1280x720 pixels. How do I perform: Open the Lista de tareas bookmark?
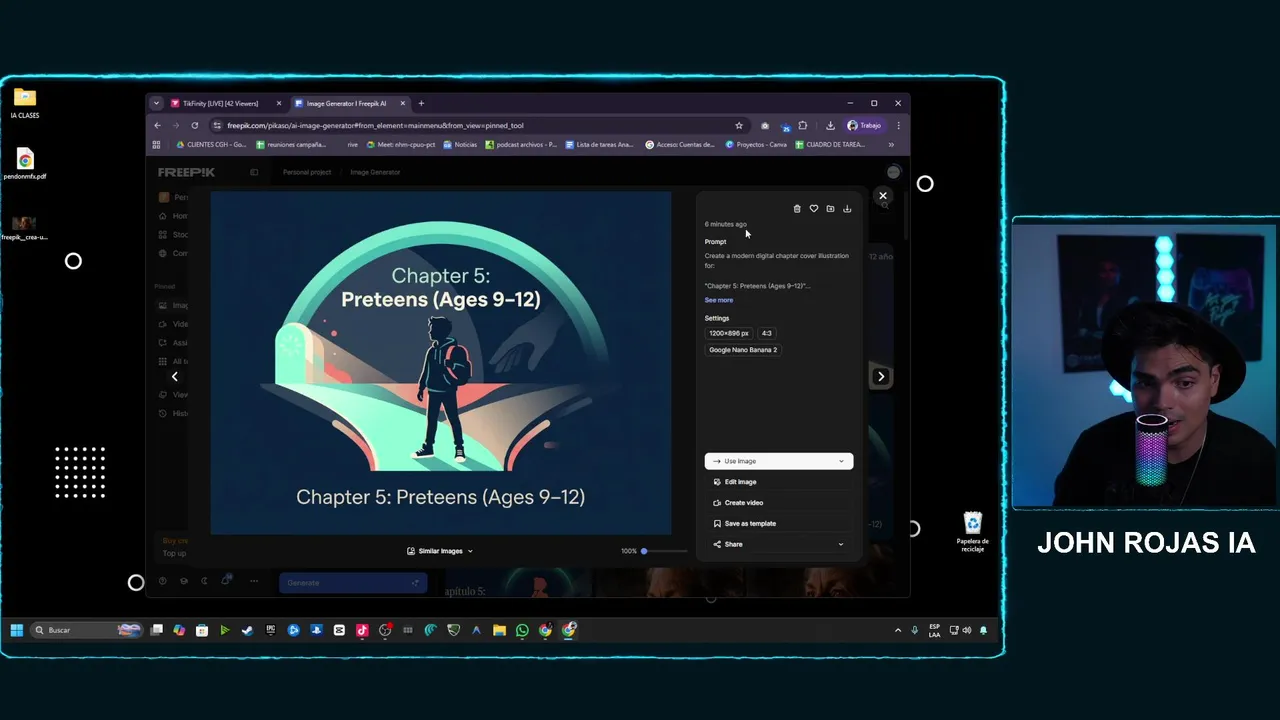(x=599, y=144)
